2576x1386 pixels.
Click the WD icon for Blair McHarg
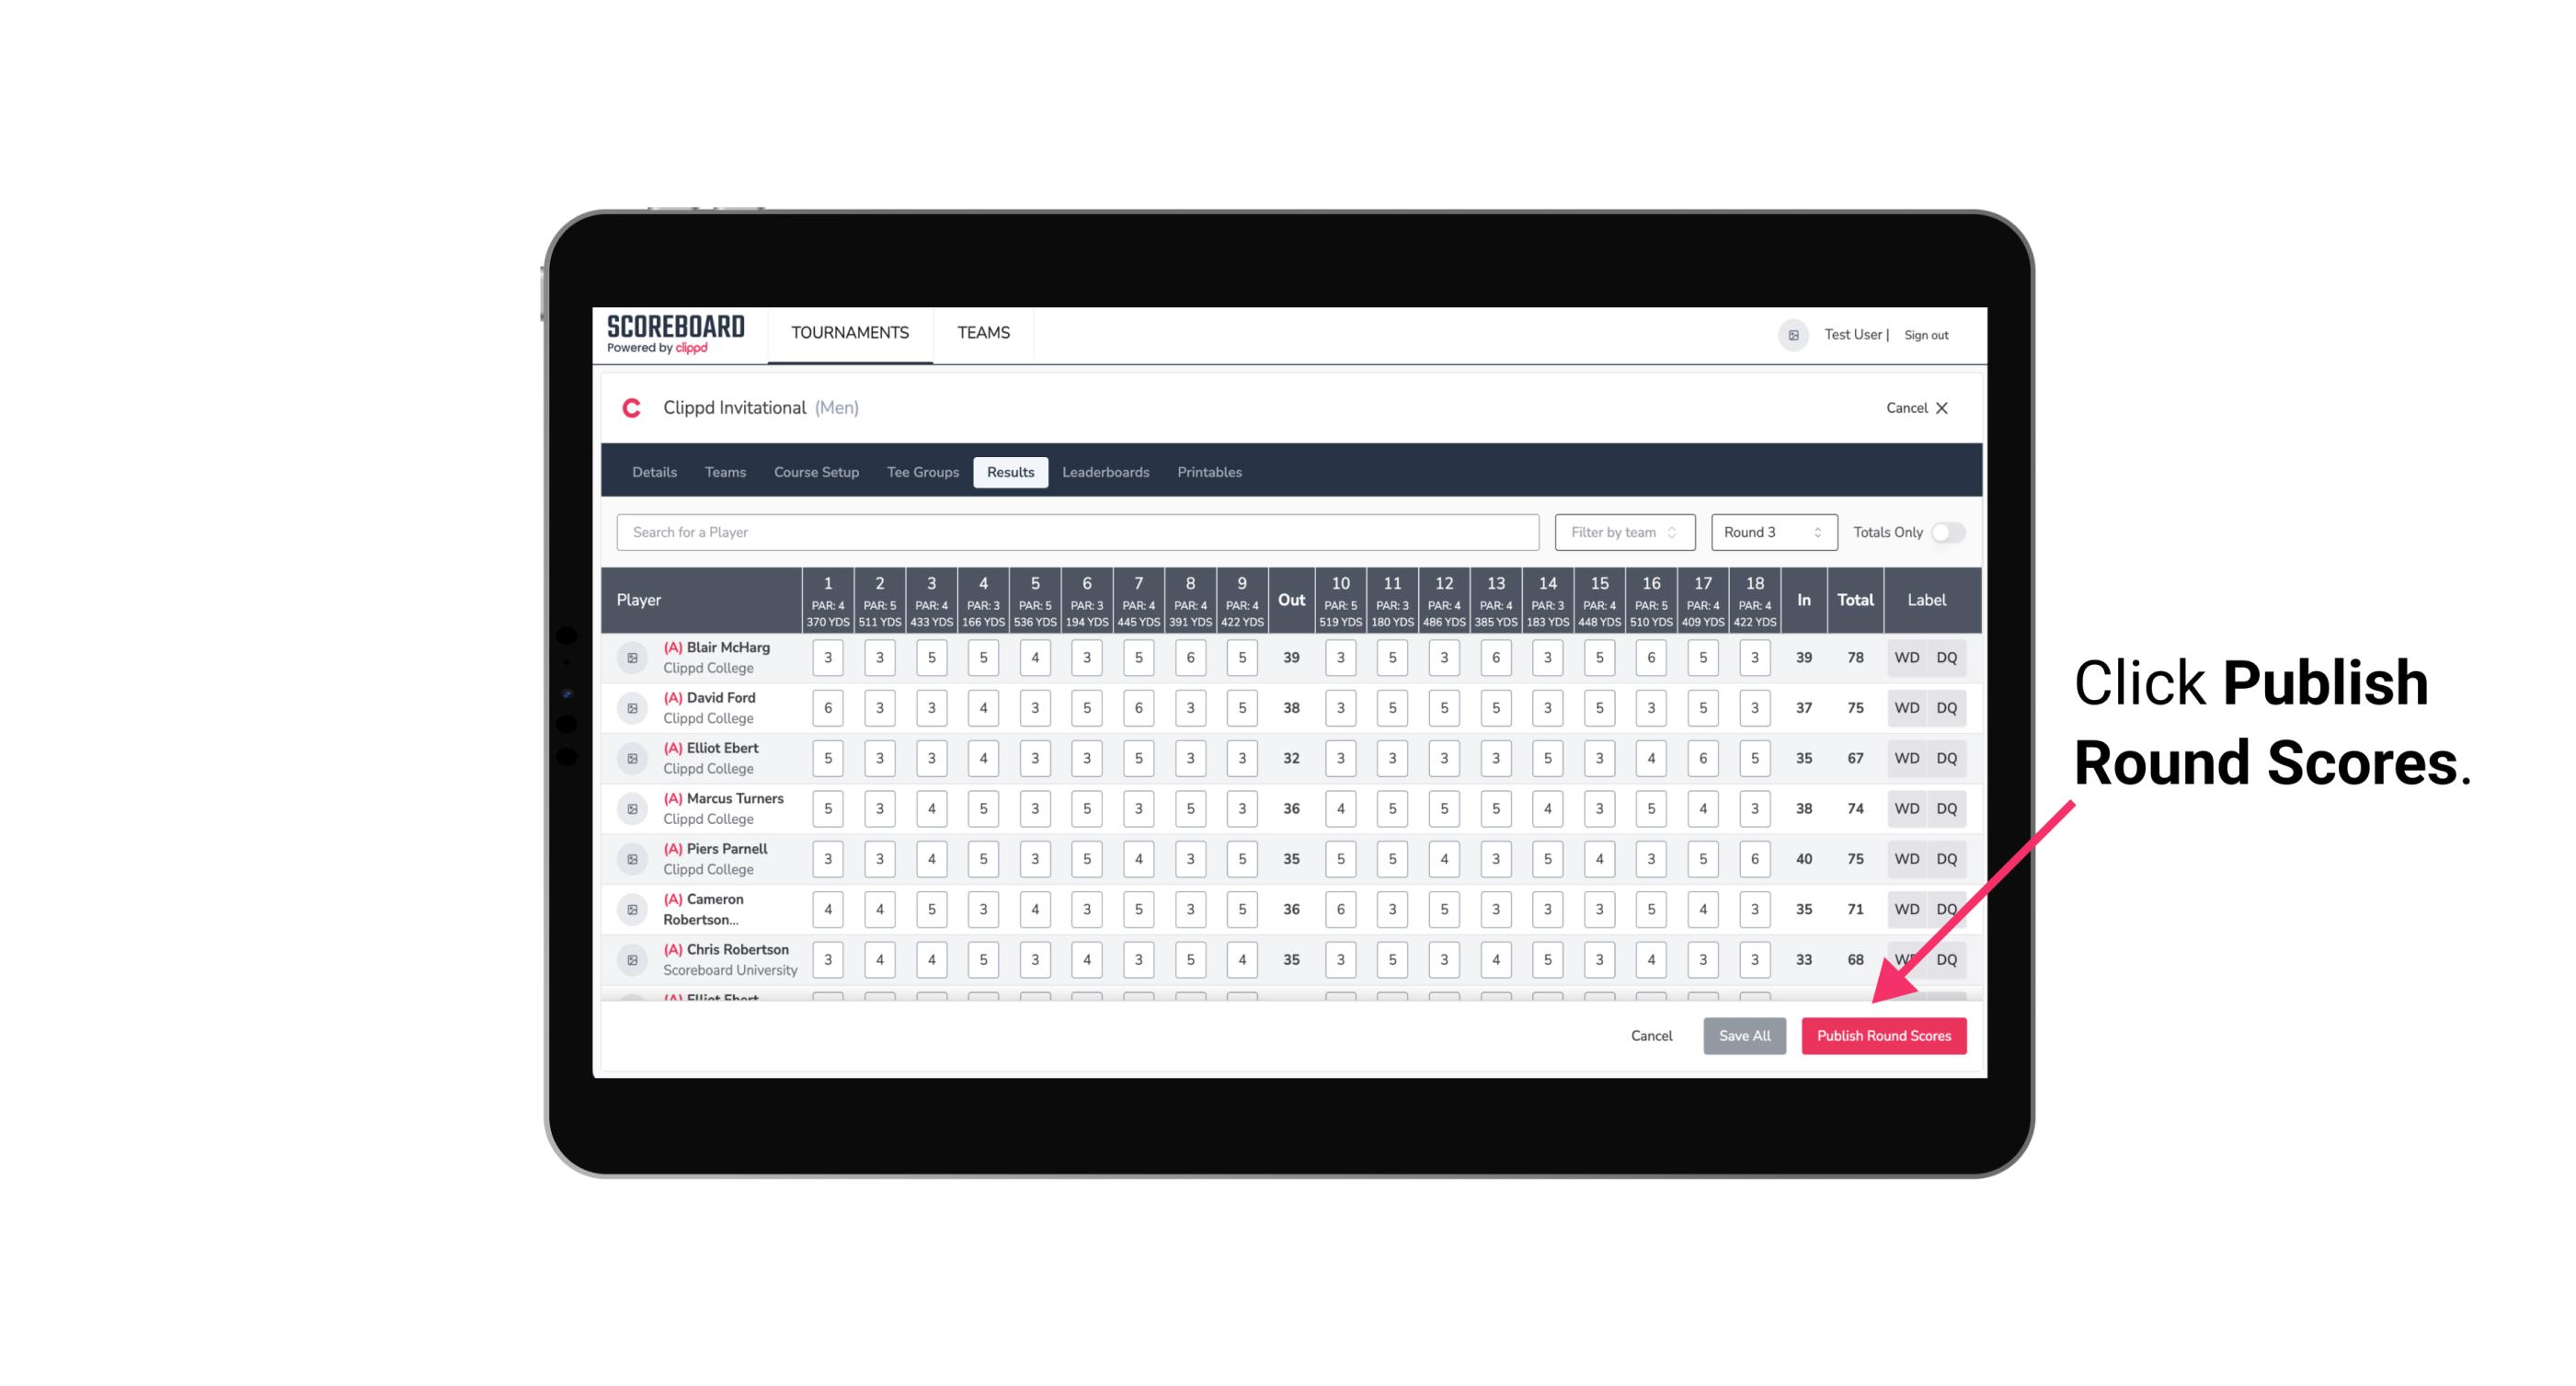tap(1906, 658)
